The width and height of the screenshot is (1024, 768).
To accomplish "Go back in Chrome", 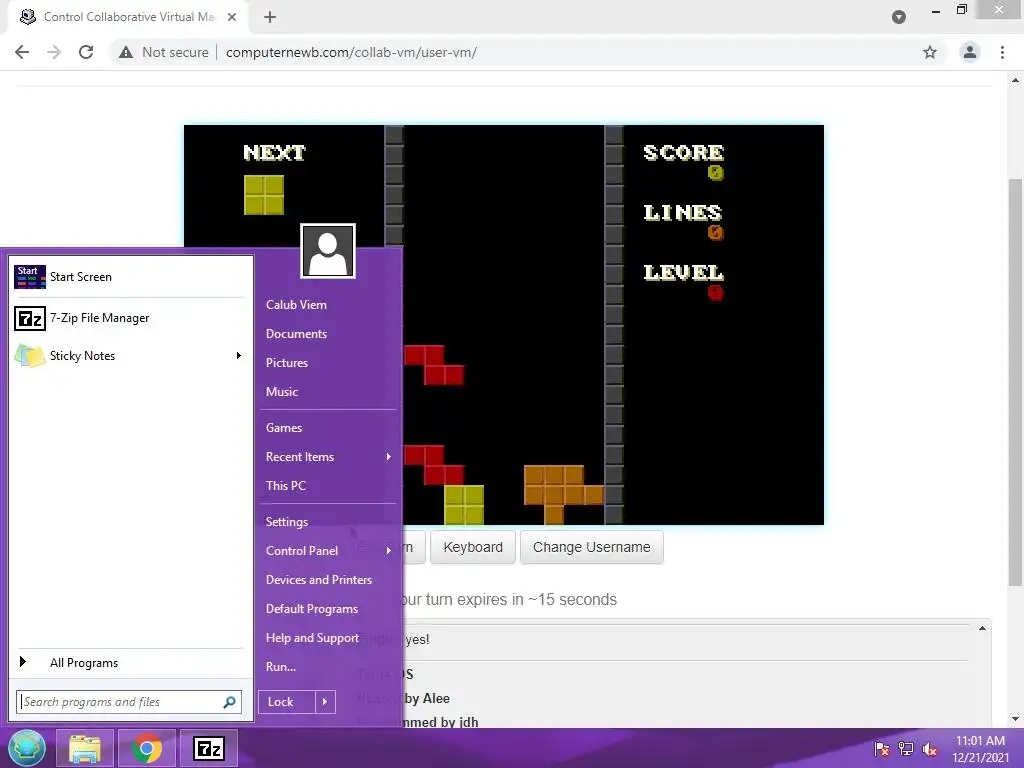I will click(x=22, y=52).
